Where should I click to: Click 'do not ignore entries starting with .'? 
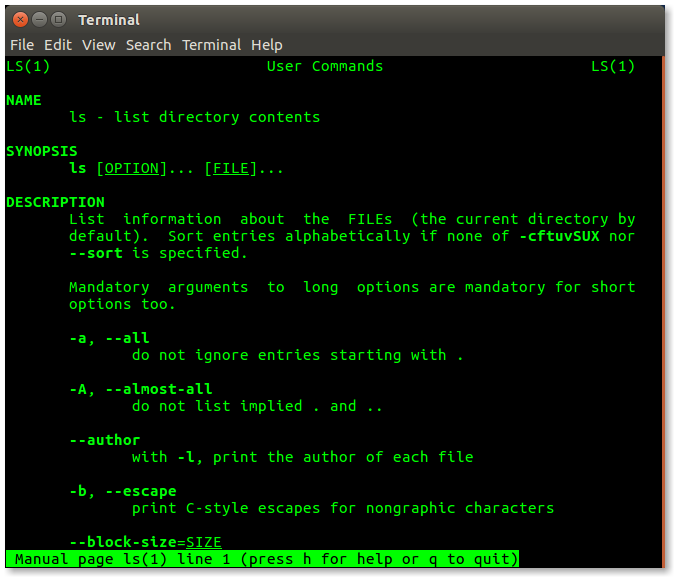tap(297, 355)
